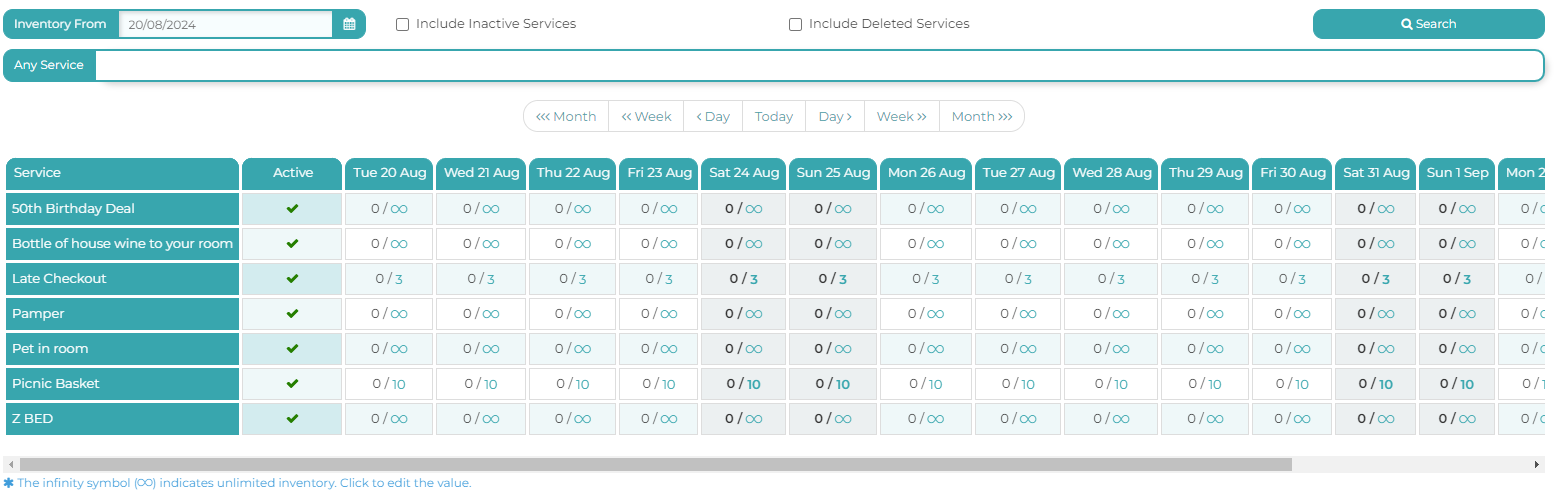Select the Pet in room service row
This screenshot has height=503, width=1555.
122,349
